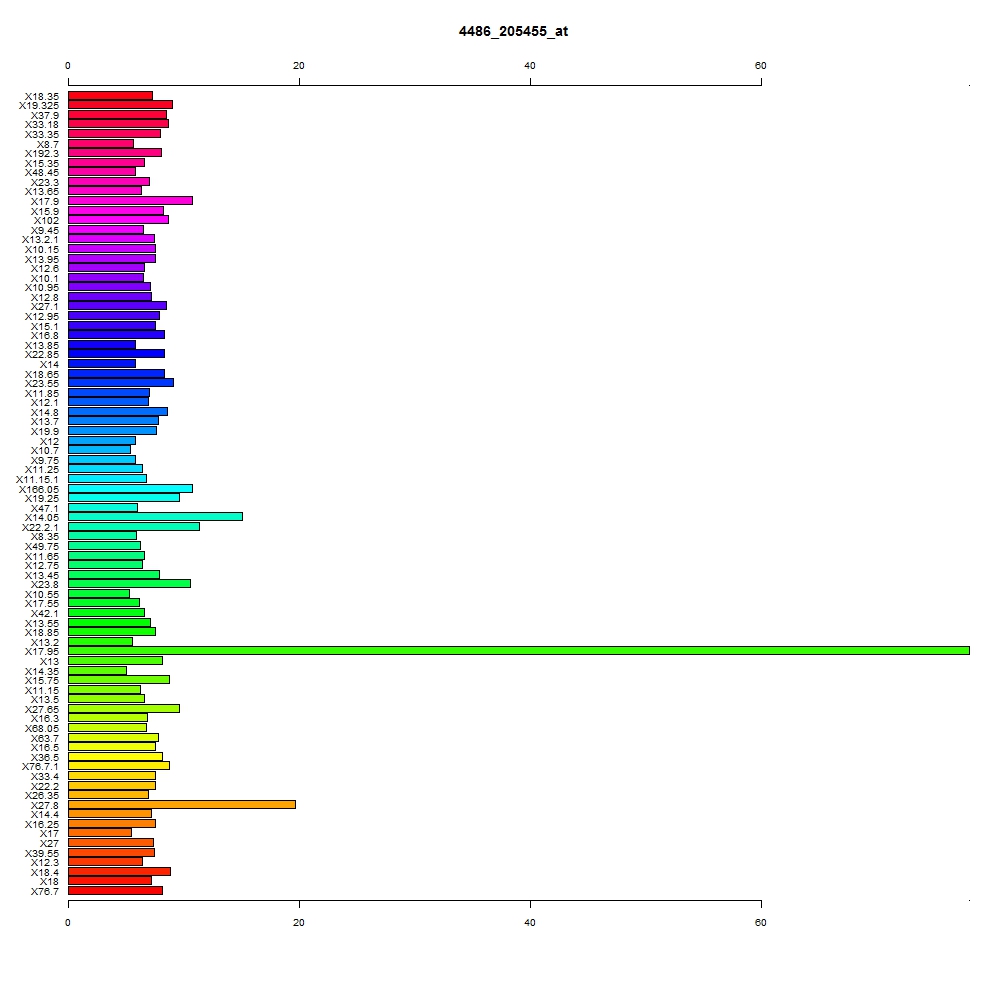Select the X76.7 row label

coord(45,892)
